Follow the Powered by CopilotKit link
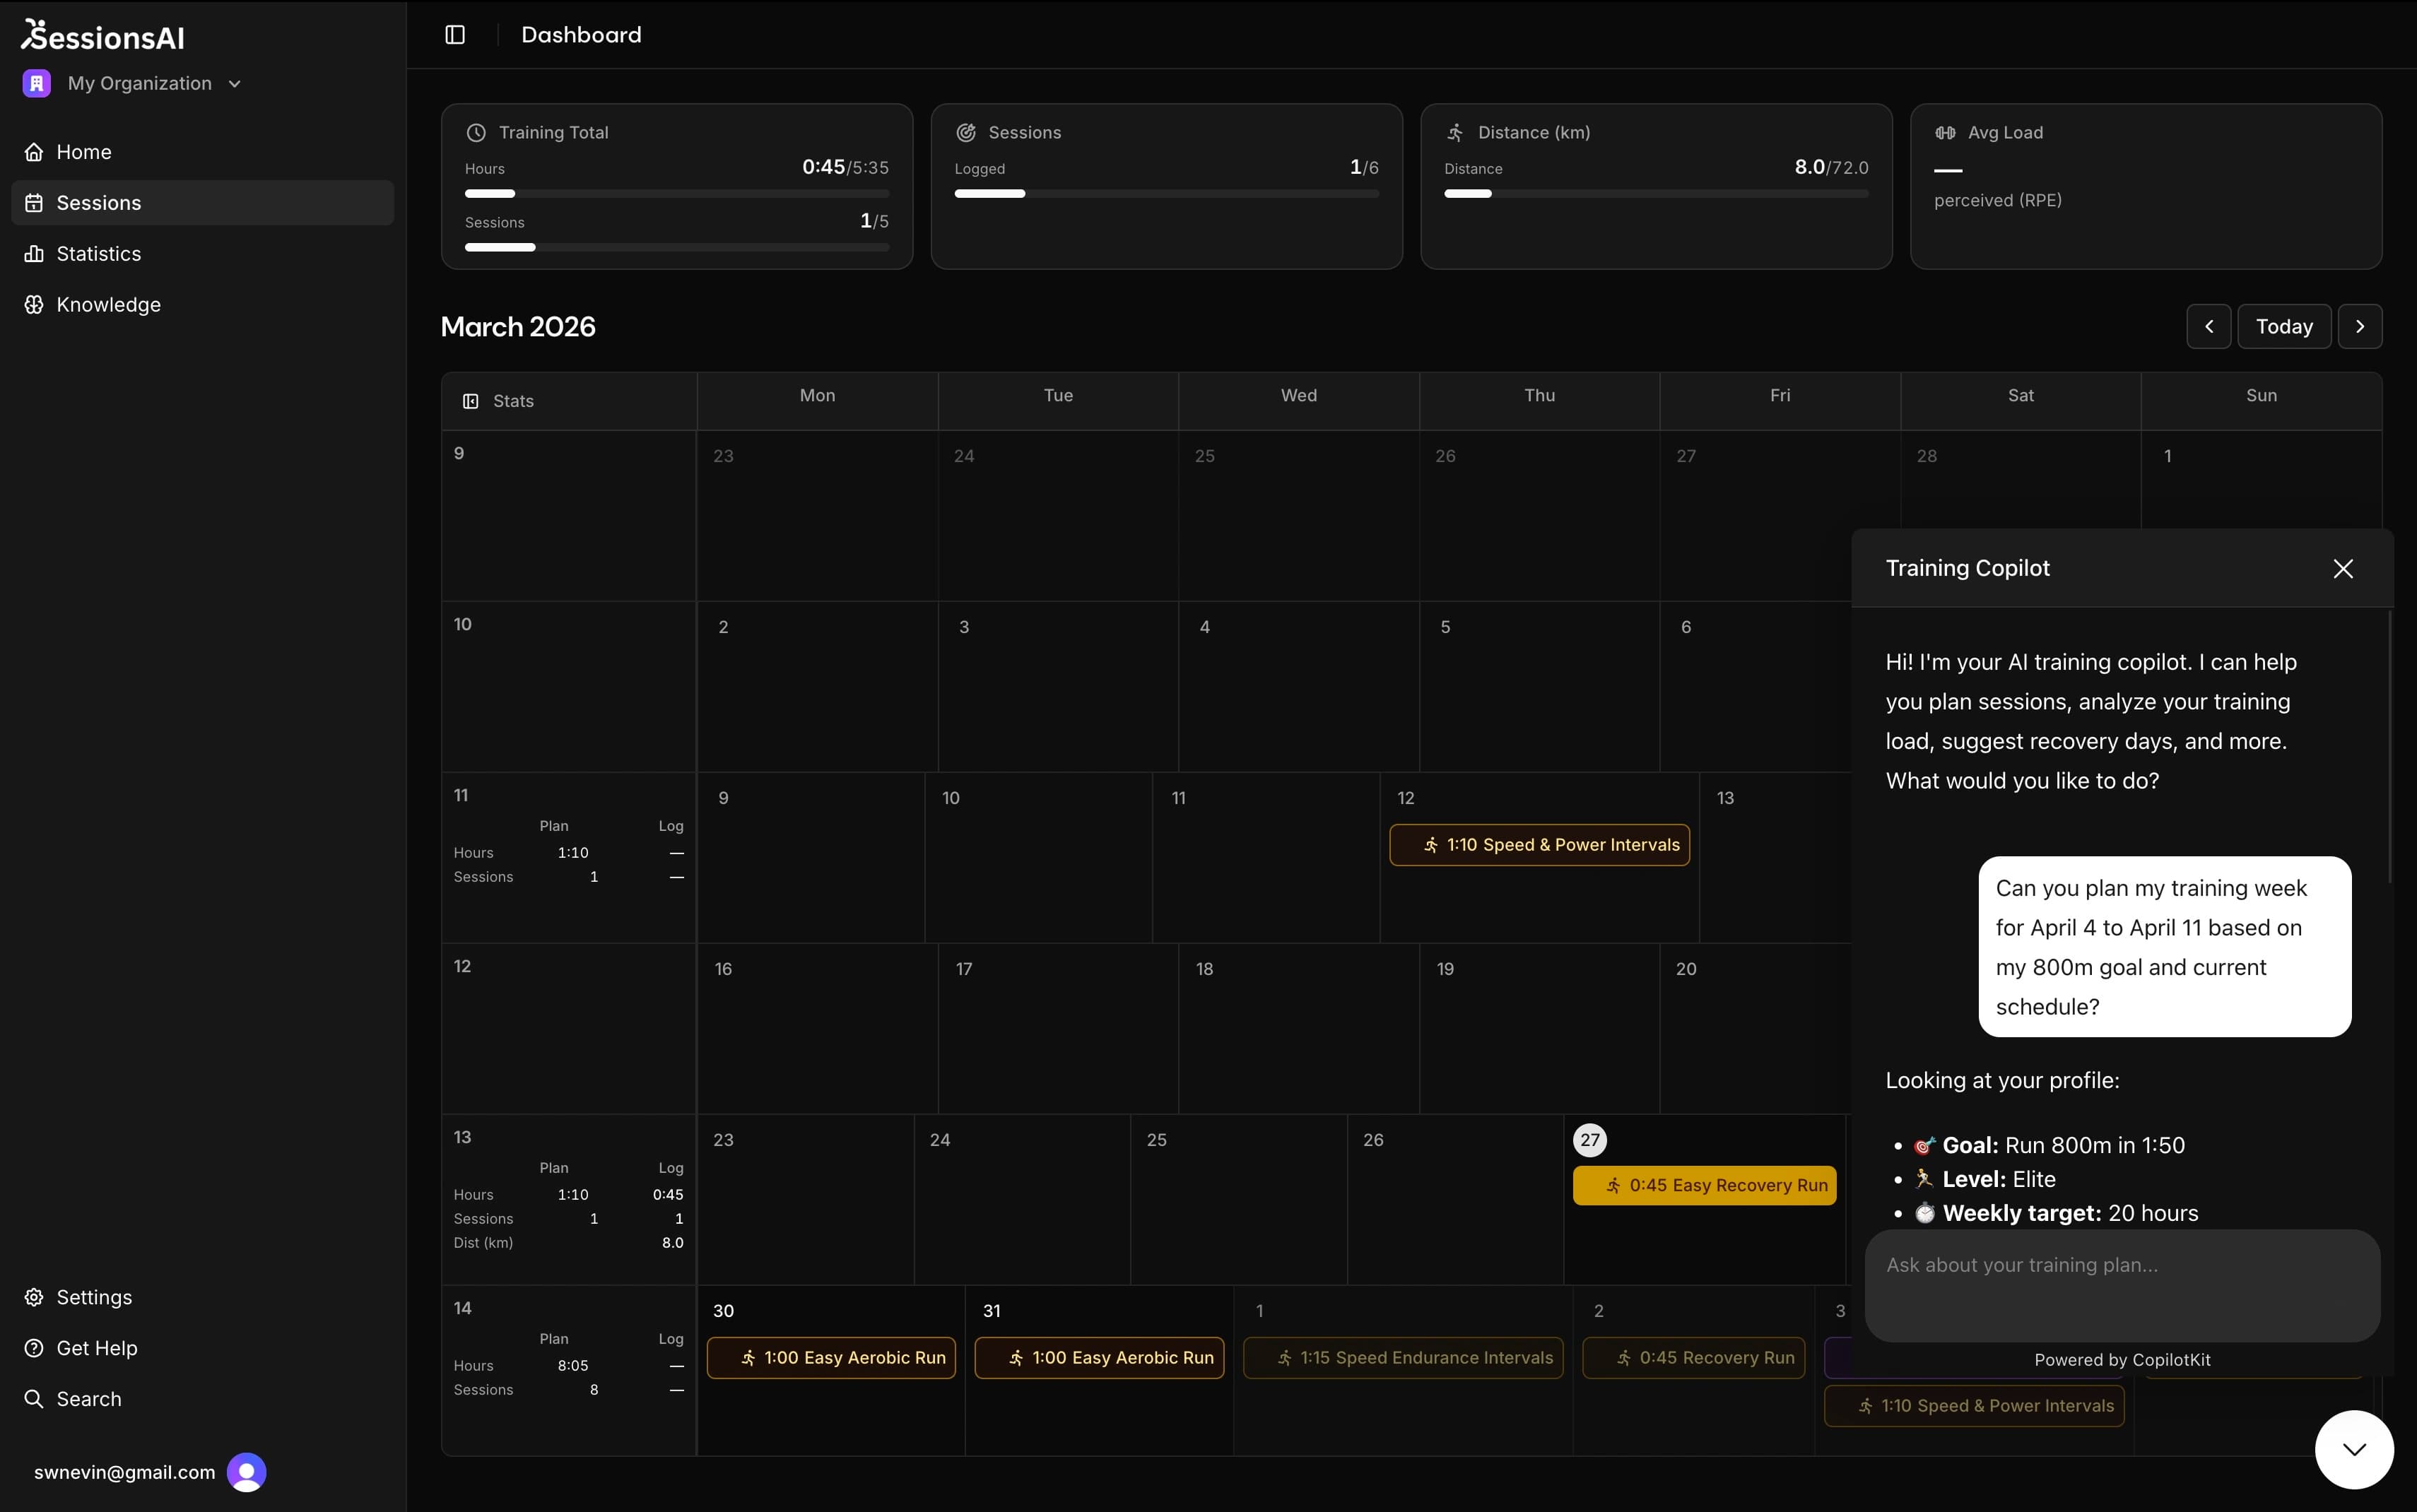 (x=2121, y=1359)
